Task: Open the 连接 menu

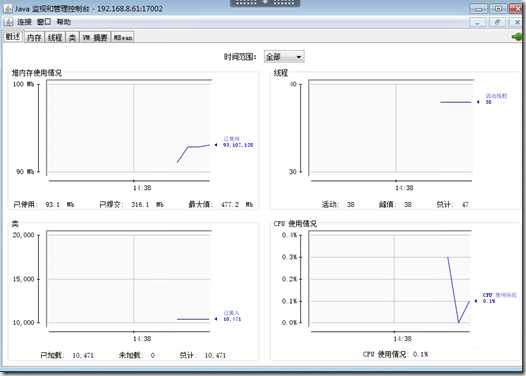Action: (24, 22)
